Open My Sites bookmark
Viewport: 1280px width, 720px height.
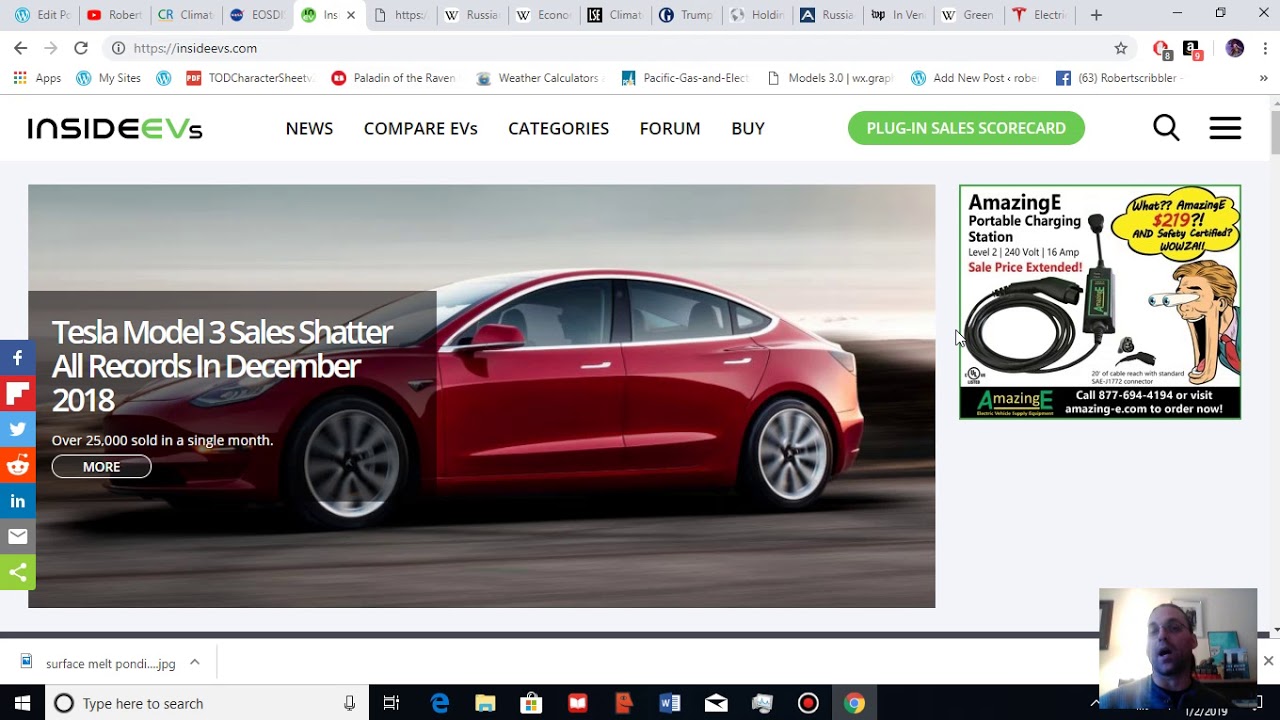[108, 78]
